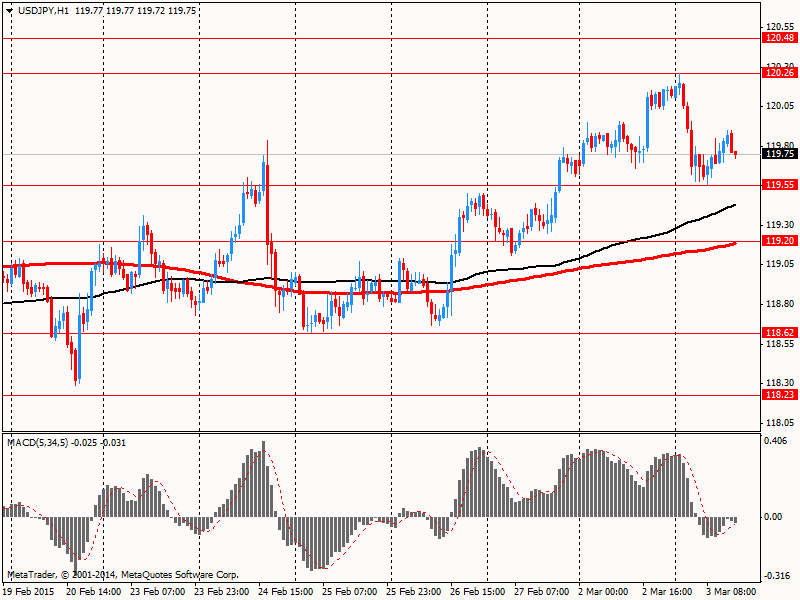Click the 20 Feb 14:00 time label
Viewport: 800px width, 600px height.
[x=94, y=591]
